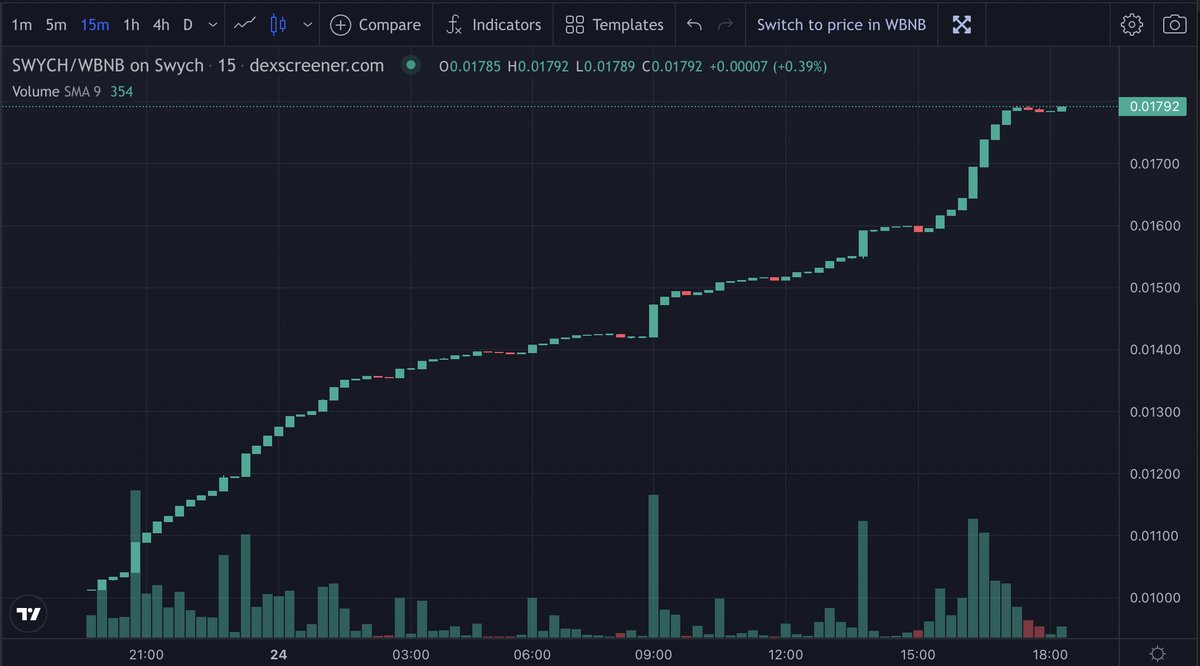Click the 0.01700 price axis label
Screen dimensions: 1200x666
tap(1154, 164)
